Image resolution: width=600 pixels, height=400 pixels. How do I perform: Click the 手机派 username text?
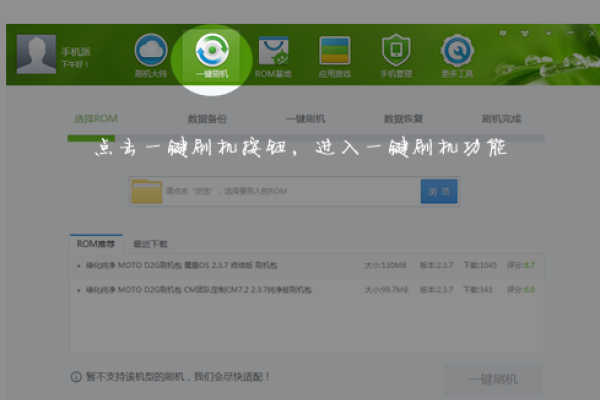(76, 52)
